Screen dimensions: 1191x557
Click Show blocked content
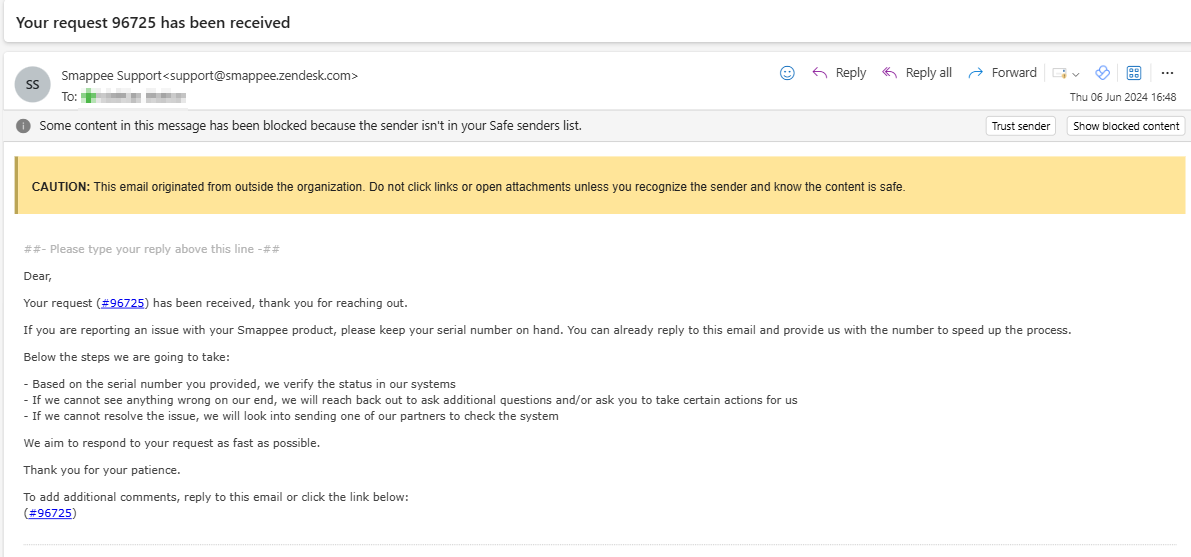(1126, 126)
